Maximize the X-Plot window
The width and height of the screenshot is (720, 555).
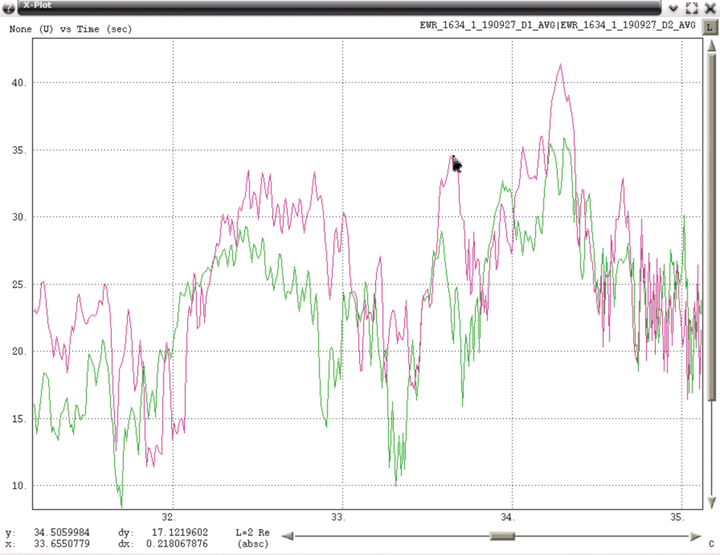[x=692, y=7]
